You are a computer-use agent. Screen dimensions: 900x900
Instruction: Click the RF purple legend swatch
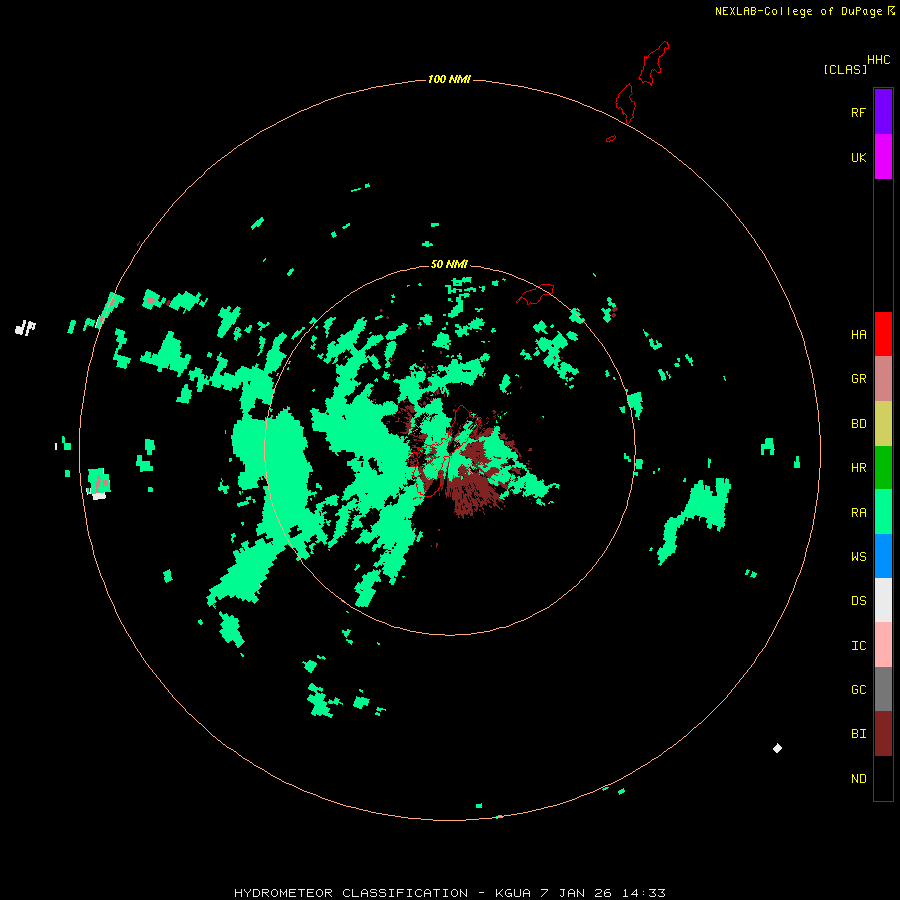coord(883,112)
